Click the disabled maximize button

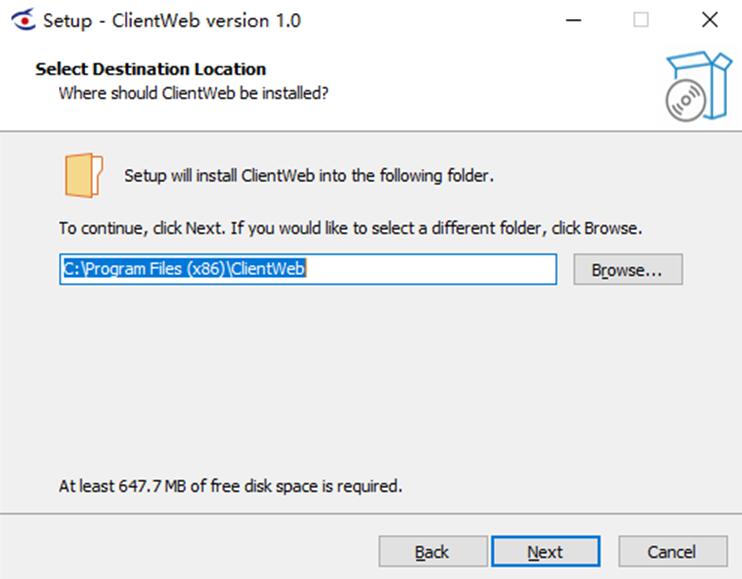(641, 20)
